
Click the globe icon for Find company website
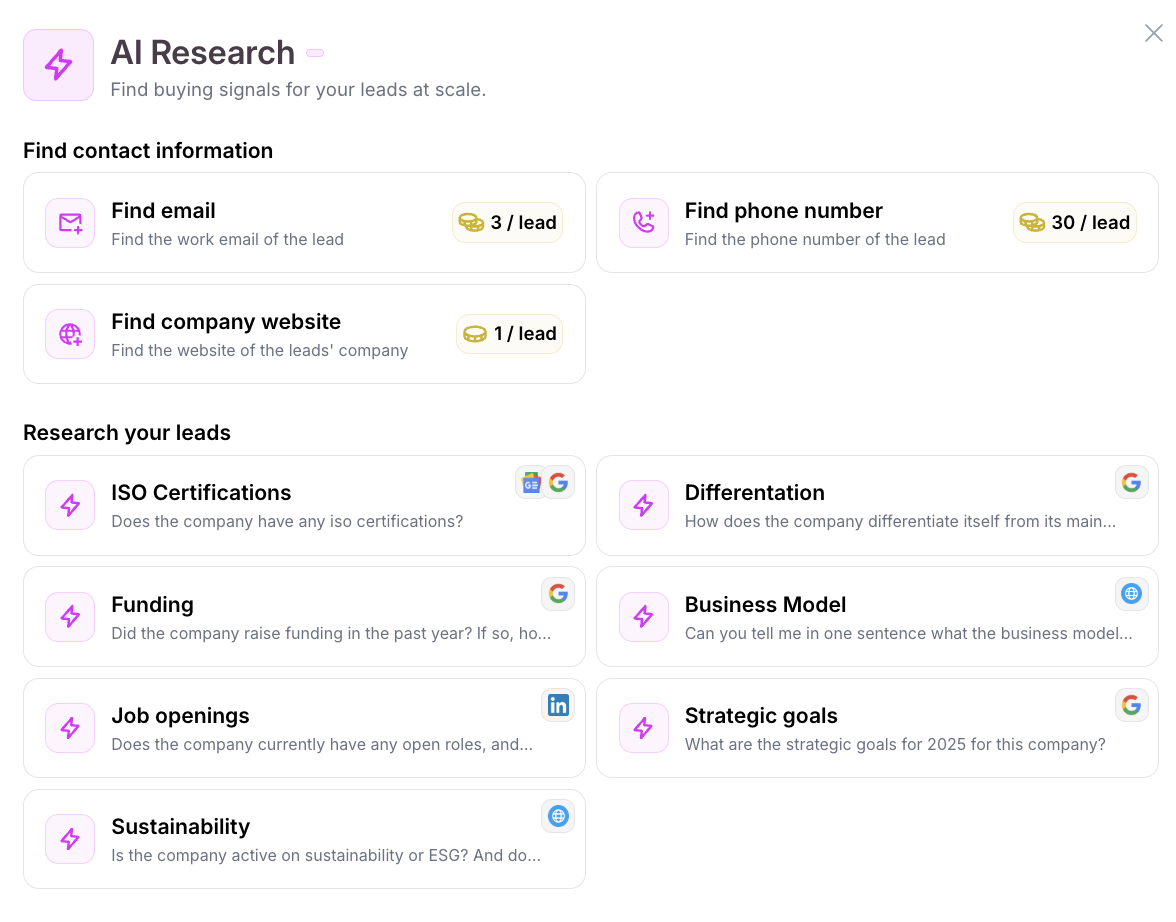coord(70,334)
